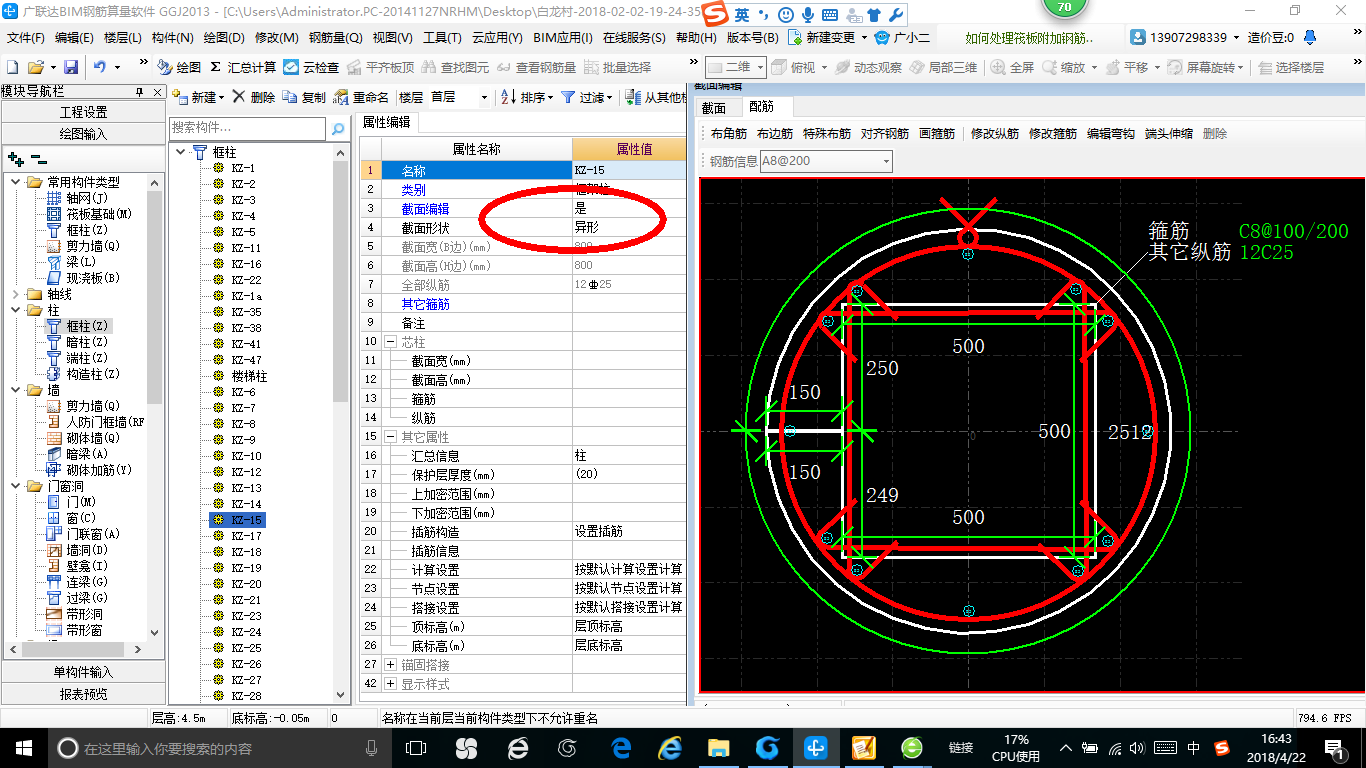Click the 截面形状 value 异形
The width and height of the screenshot is (1366, 768).
pyautogui.click(x=629, y=227)
